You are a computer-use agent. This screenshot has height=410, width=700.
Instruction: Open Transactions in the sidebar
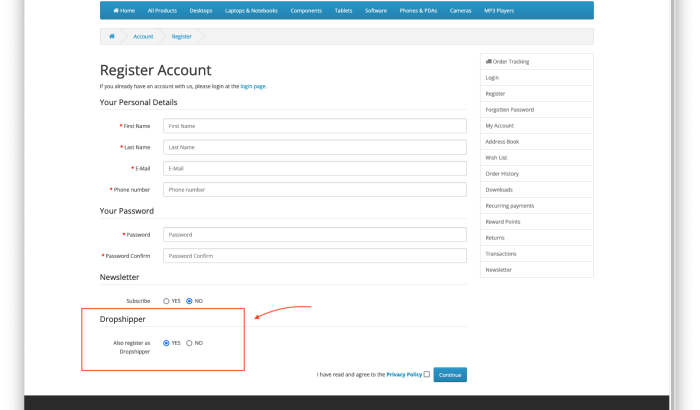pos(537,254)
